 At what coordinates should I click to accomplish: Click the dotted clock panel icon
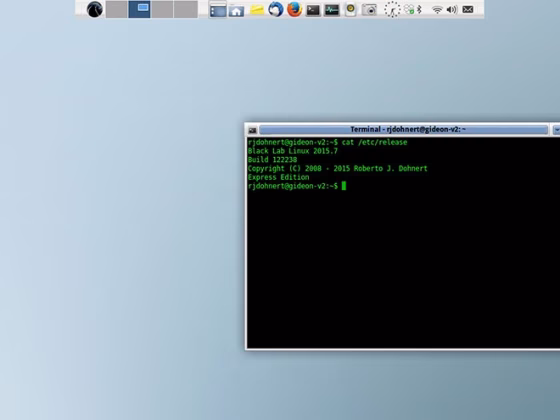coord(392,10)
